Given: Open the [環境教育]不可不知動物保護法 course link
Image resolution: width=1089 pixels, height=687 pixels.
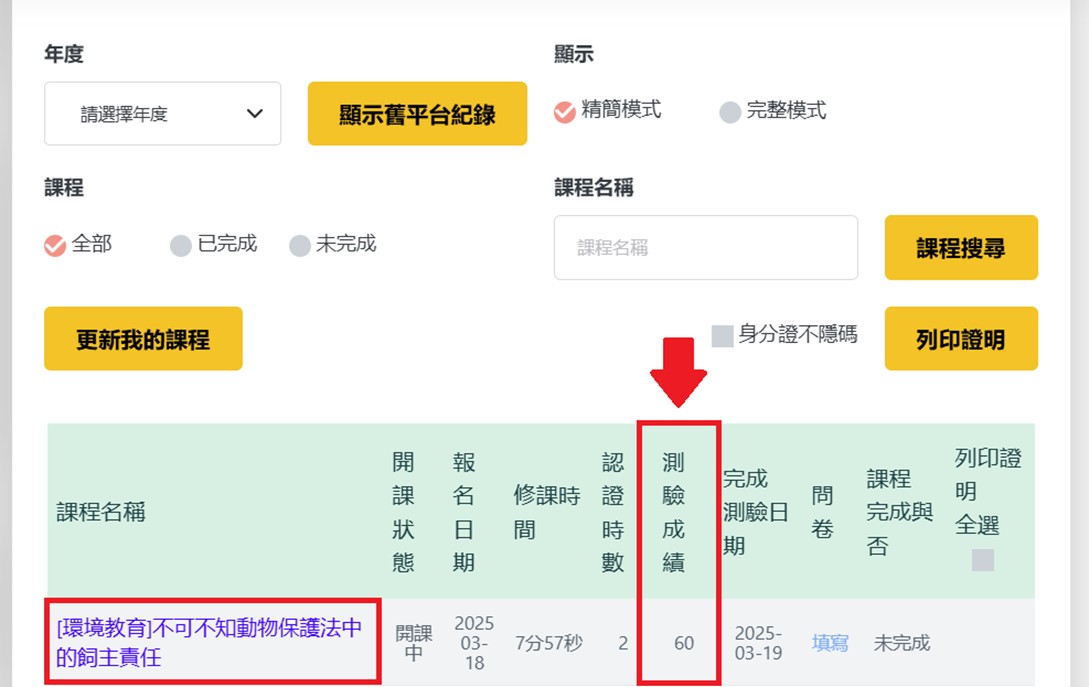Looking at the screenshot, I should [x=210, y=642].
